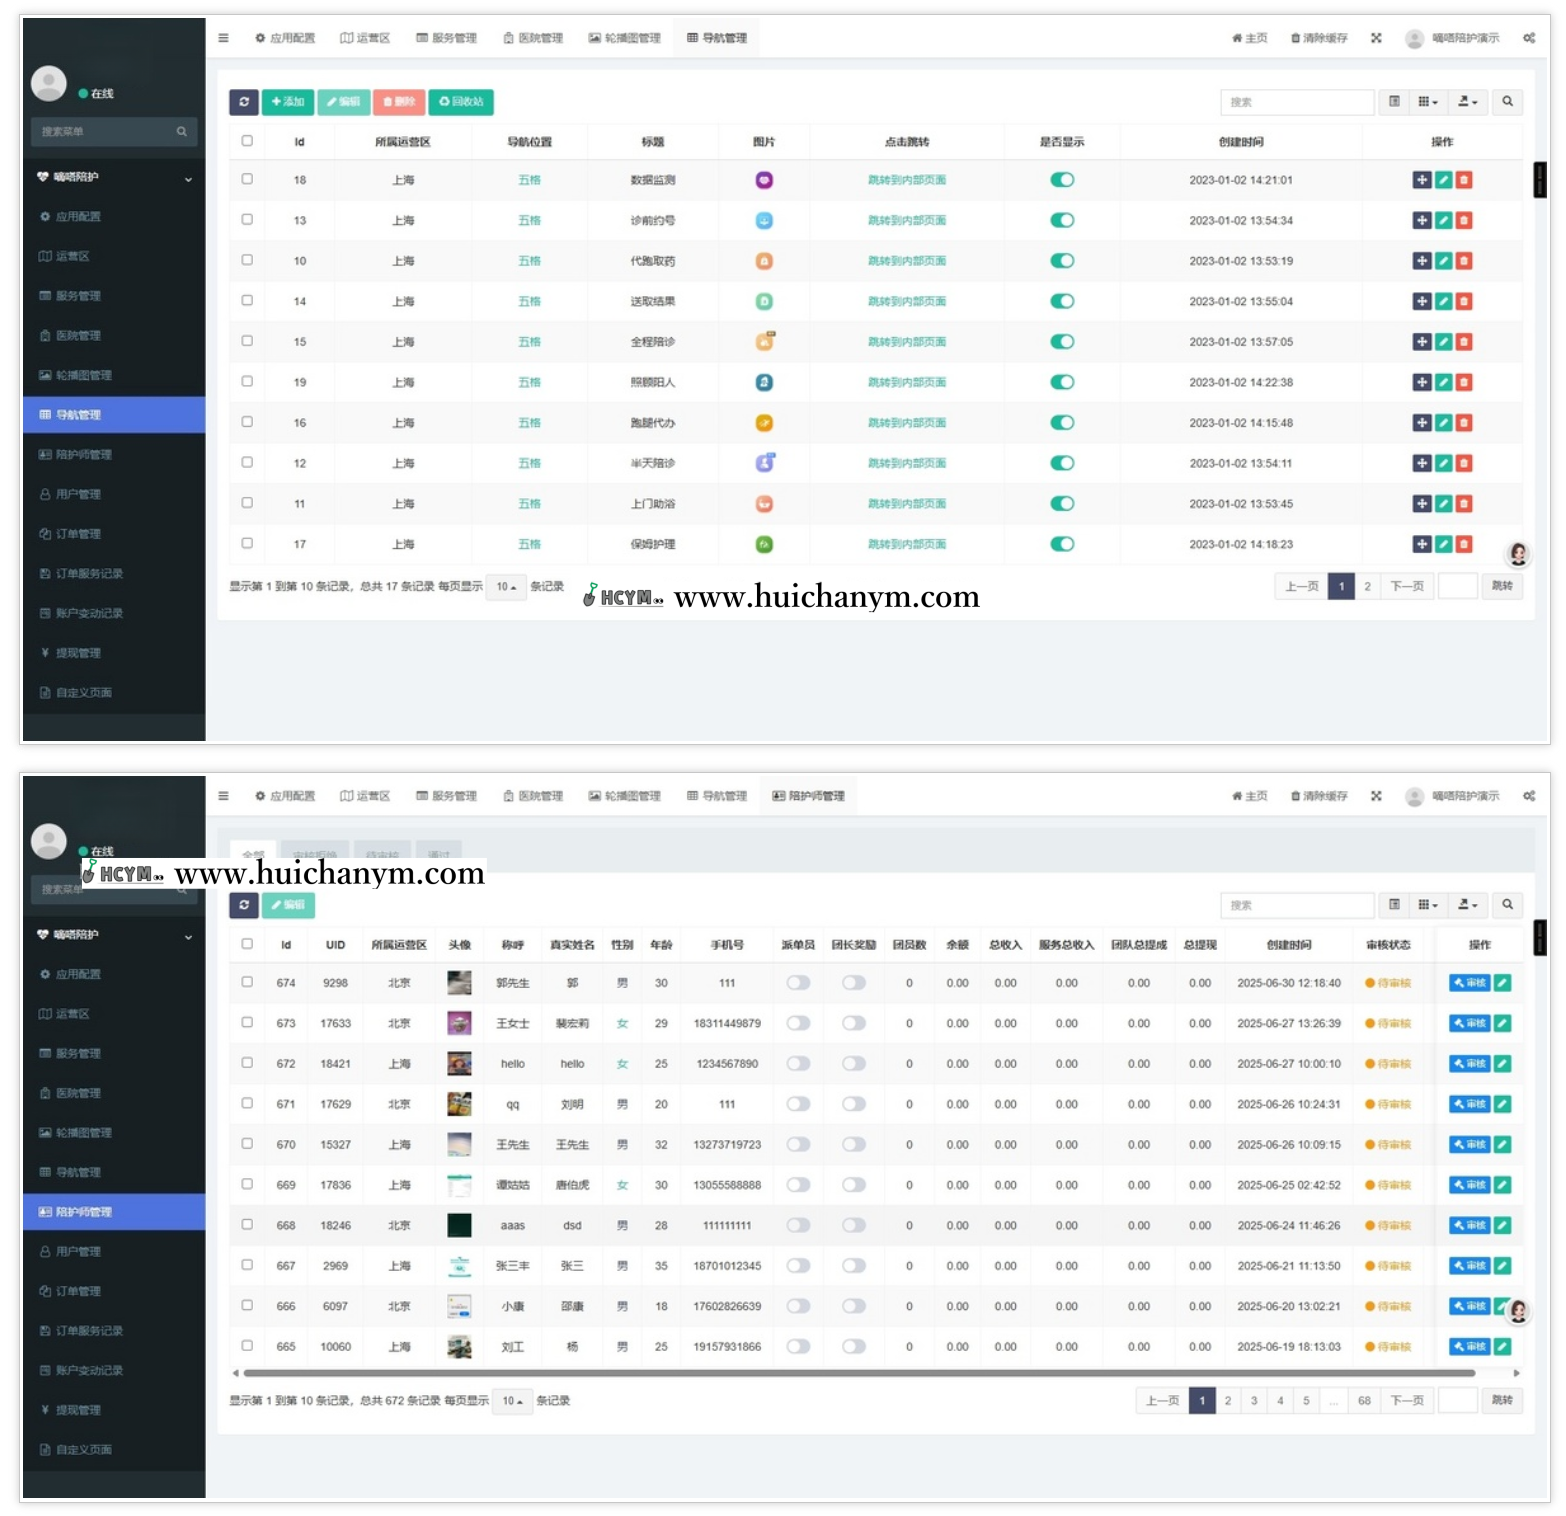Image resolution: width=1566 pixels, height=1516 pixels.
Task: Open the 回收站 recycle bin
Action: coord(461,102)
